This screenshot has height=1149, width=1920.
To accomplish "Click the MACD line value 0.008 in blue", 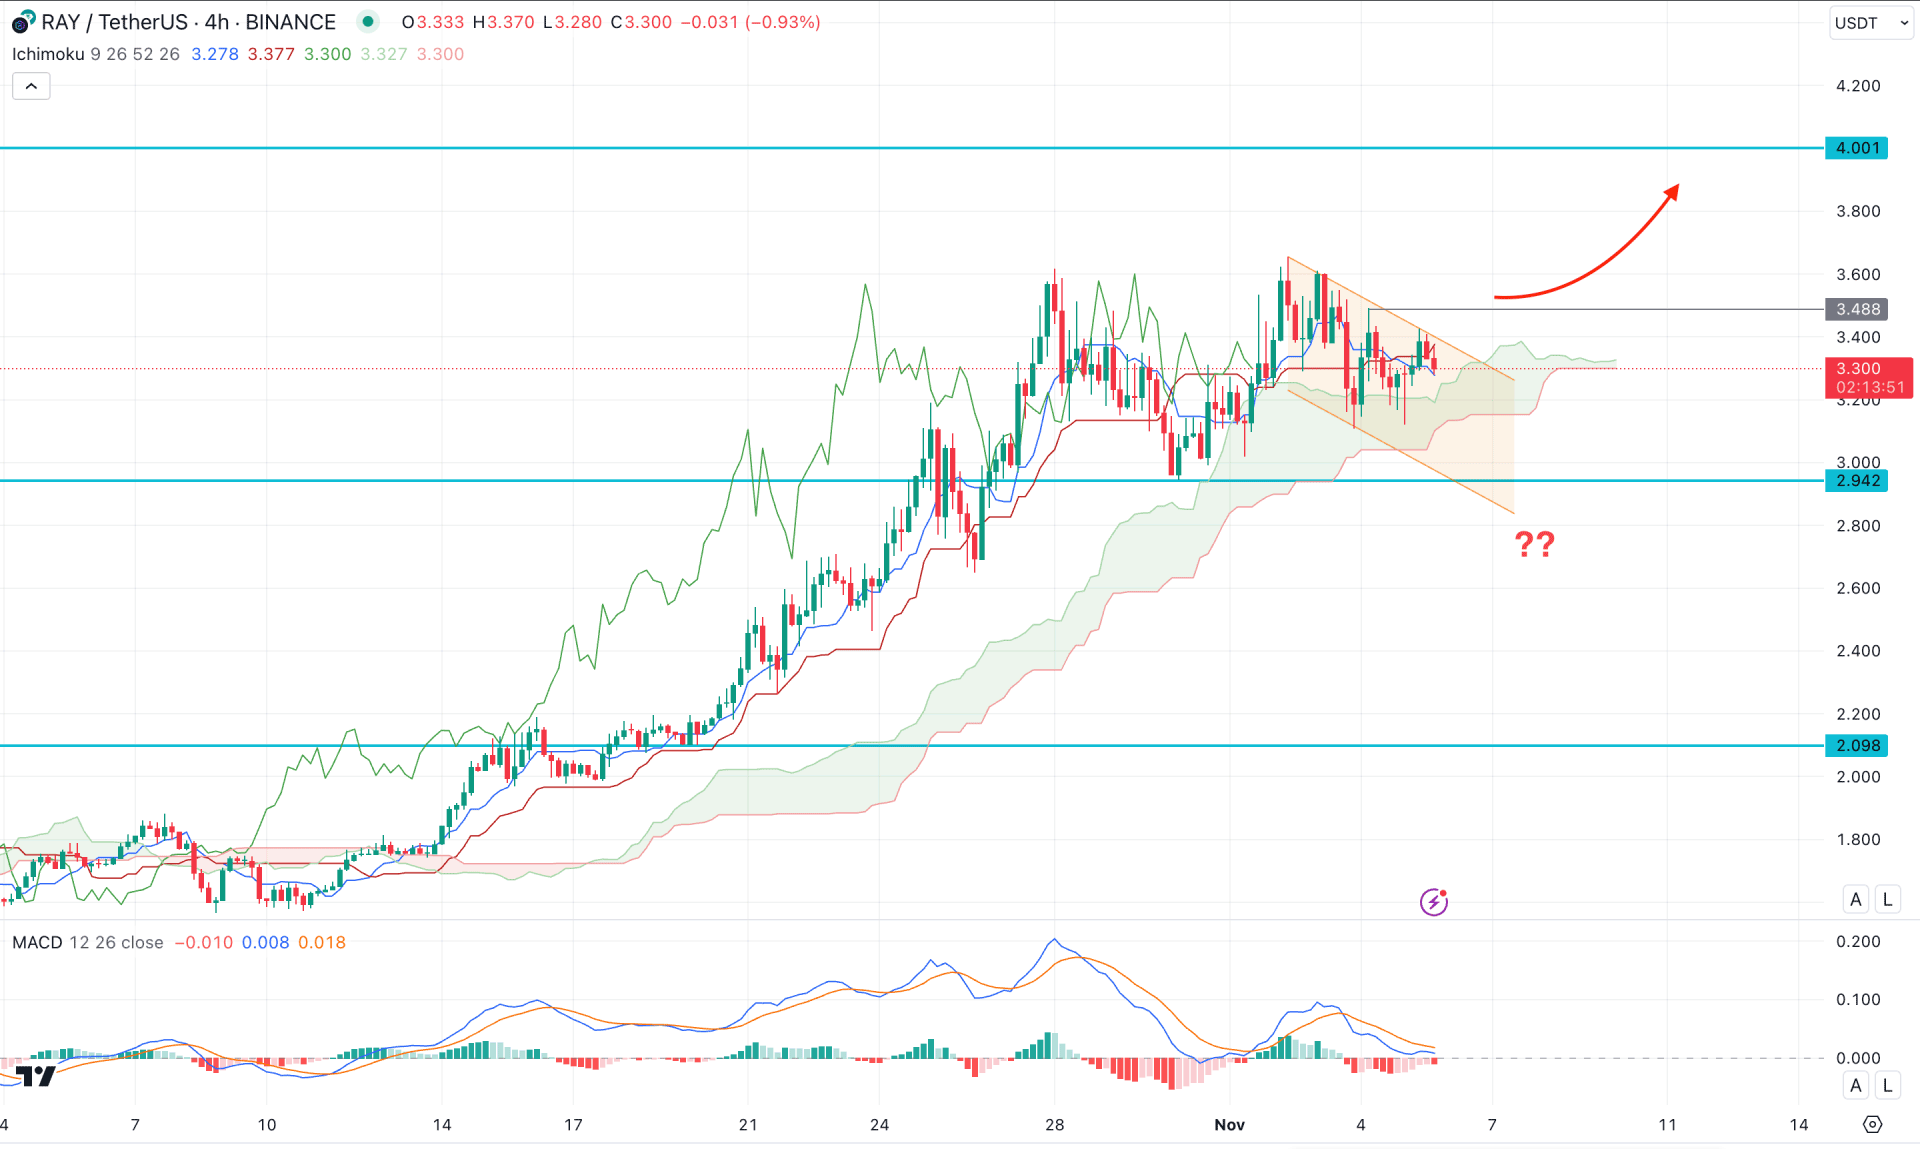I will tap(265, 942).
